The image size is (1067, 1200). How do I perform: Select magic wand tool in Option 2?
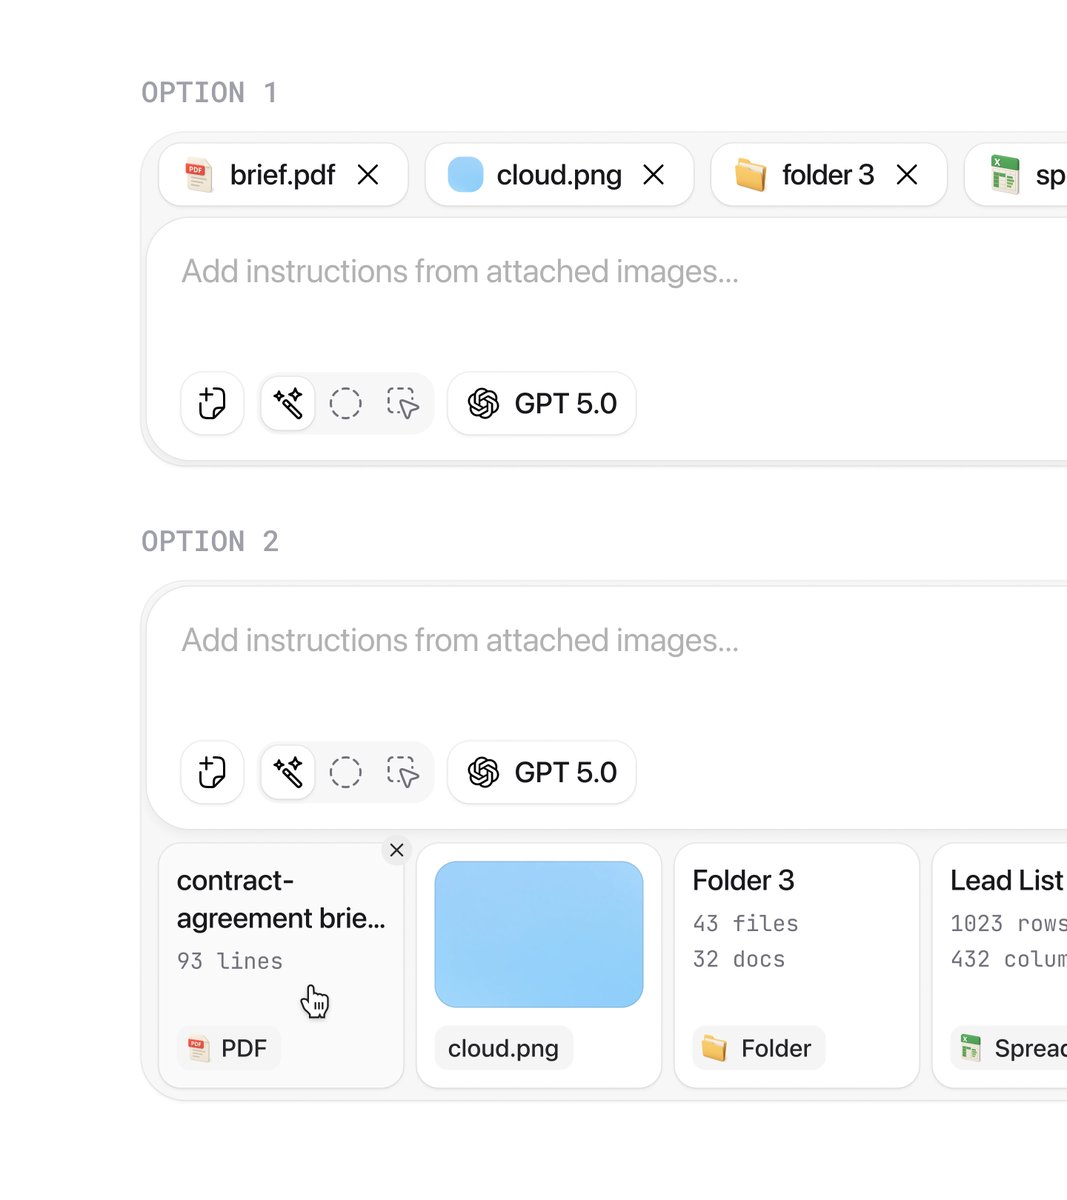coord(288,773)
